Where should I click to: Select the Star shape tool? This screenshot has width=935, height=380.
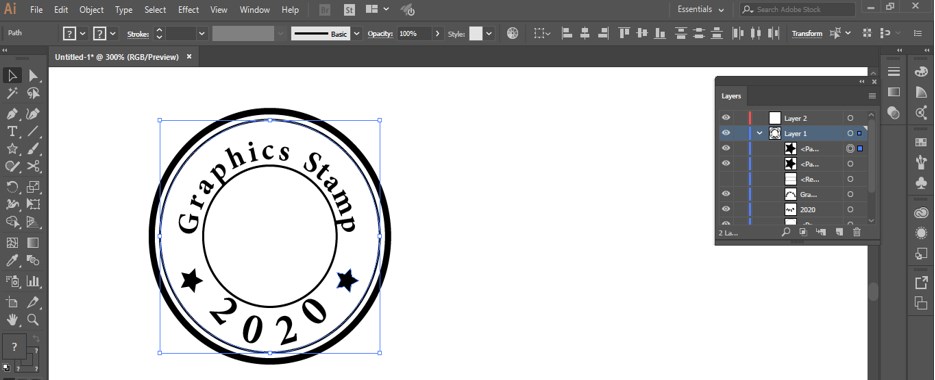(x=12, y=149)
